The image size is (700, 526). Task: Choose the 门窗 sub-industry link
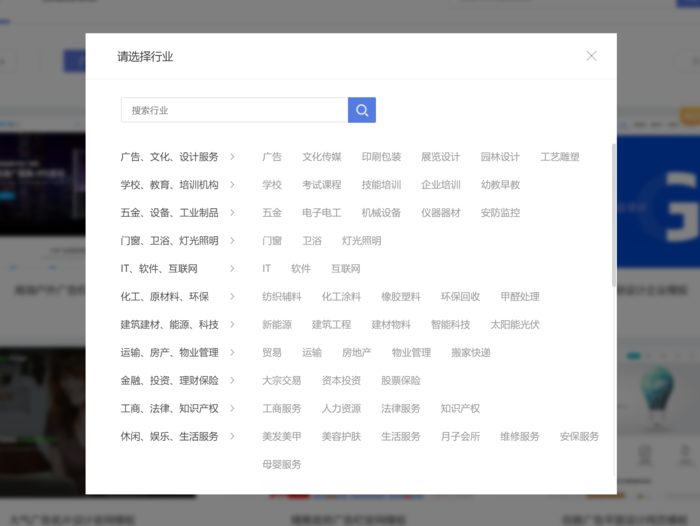point(272,241)
